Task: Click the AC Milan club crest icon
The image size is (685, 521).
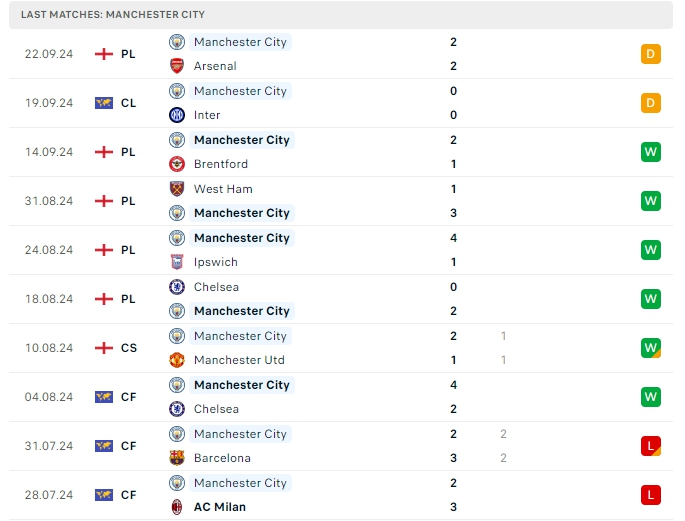Action: pos(177,507)
